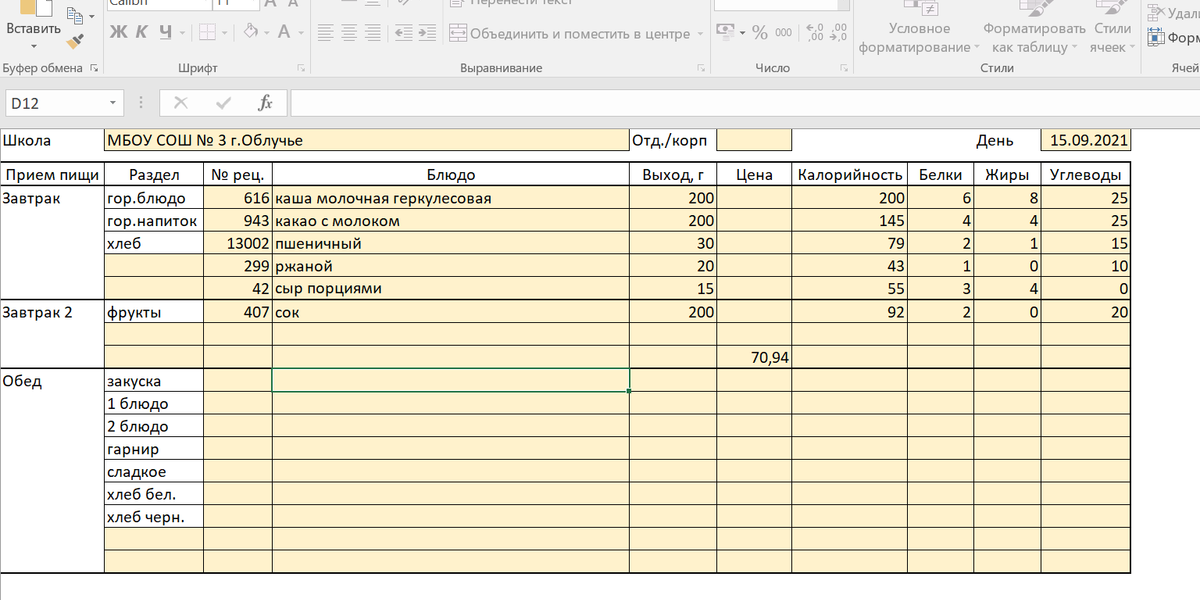Expand the Borders dropdown arrow
The image size is (1200, 600).
[x=225, y=33]
